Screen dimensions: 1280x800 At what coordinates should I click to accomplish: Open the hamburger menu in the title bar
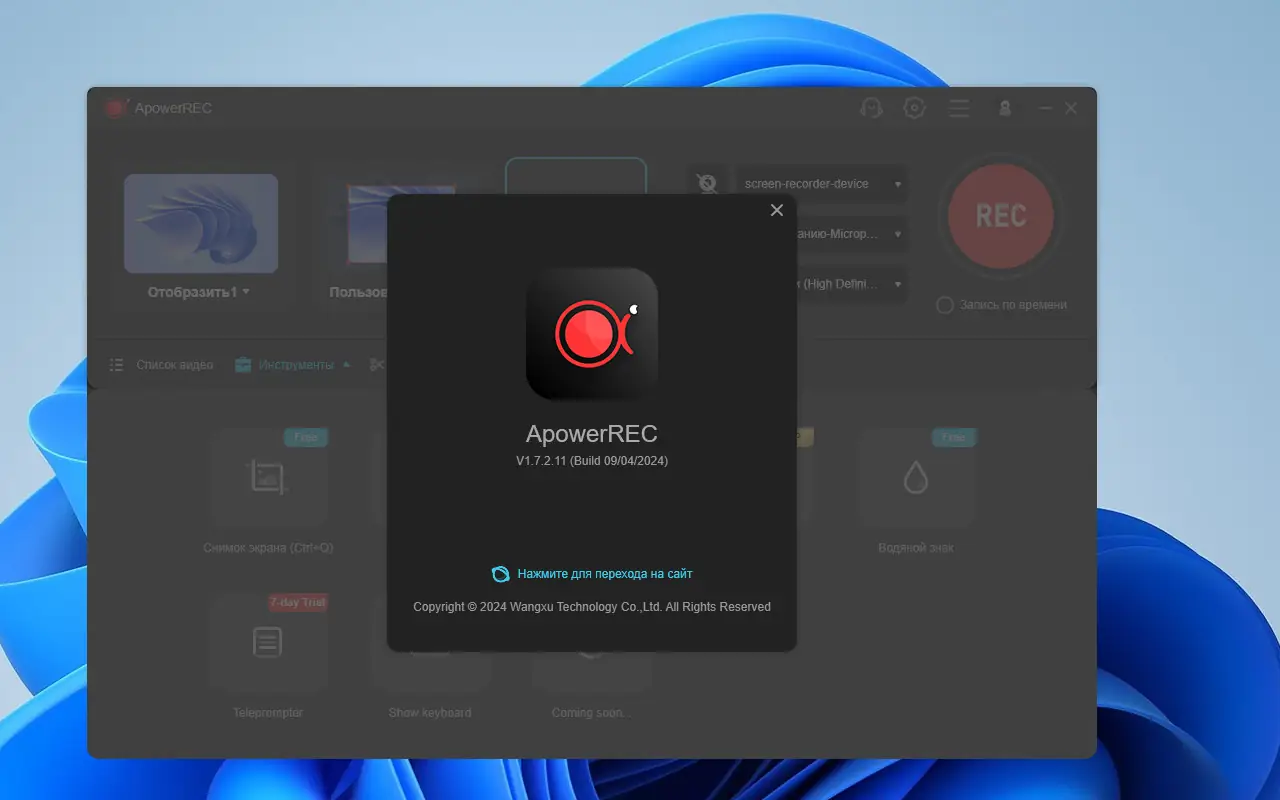click(959, 108)
